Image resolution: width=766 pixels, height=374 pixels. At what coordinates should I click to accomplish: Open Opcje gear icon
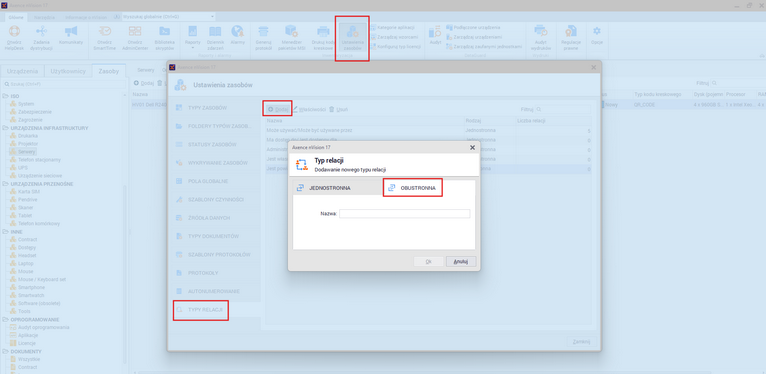(x=596, y=35)
